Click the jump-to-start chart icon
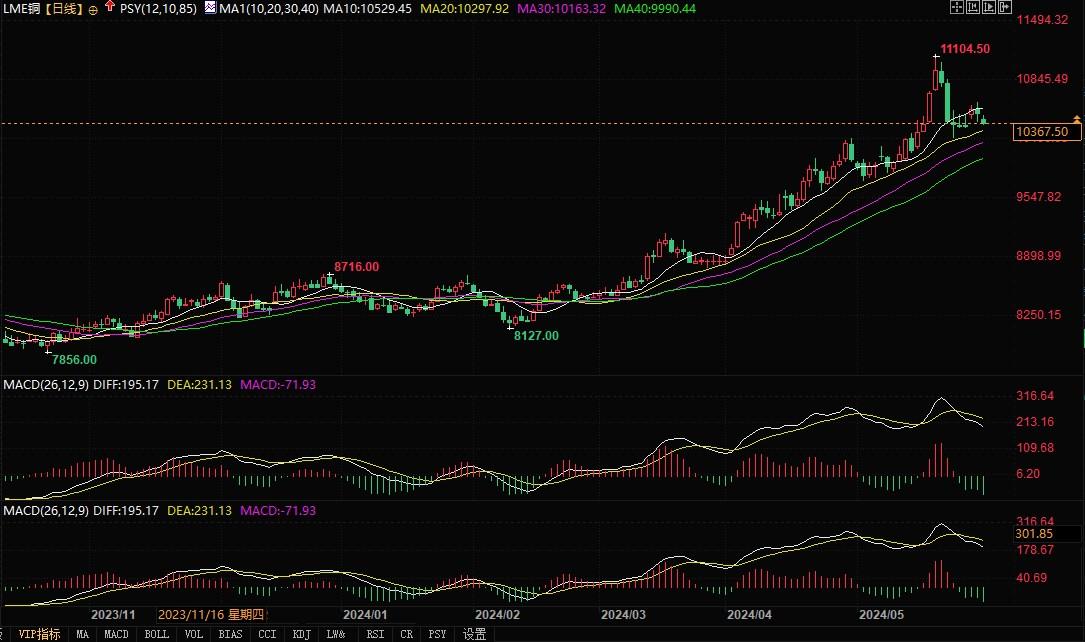Image resolution: width=1085 pixels, height=642 pixels. (973, 7)
